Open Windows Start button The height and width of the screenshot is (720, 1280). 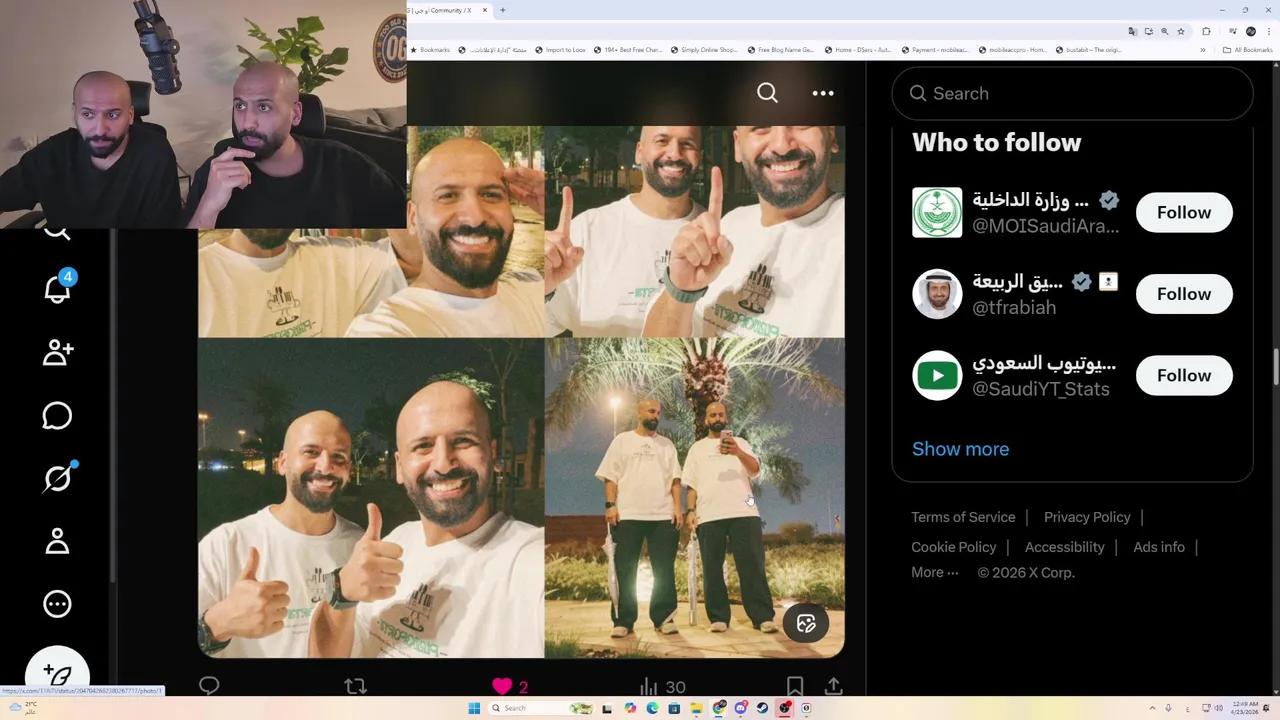pyautogui.click(x=474, y=708)
